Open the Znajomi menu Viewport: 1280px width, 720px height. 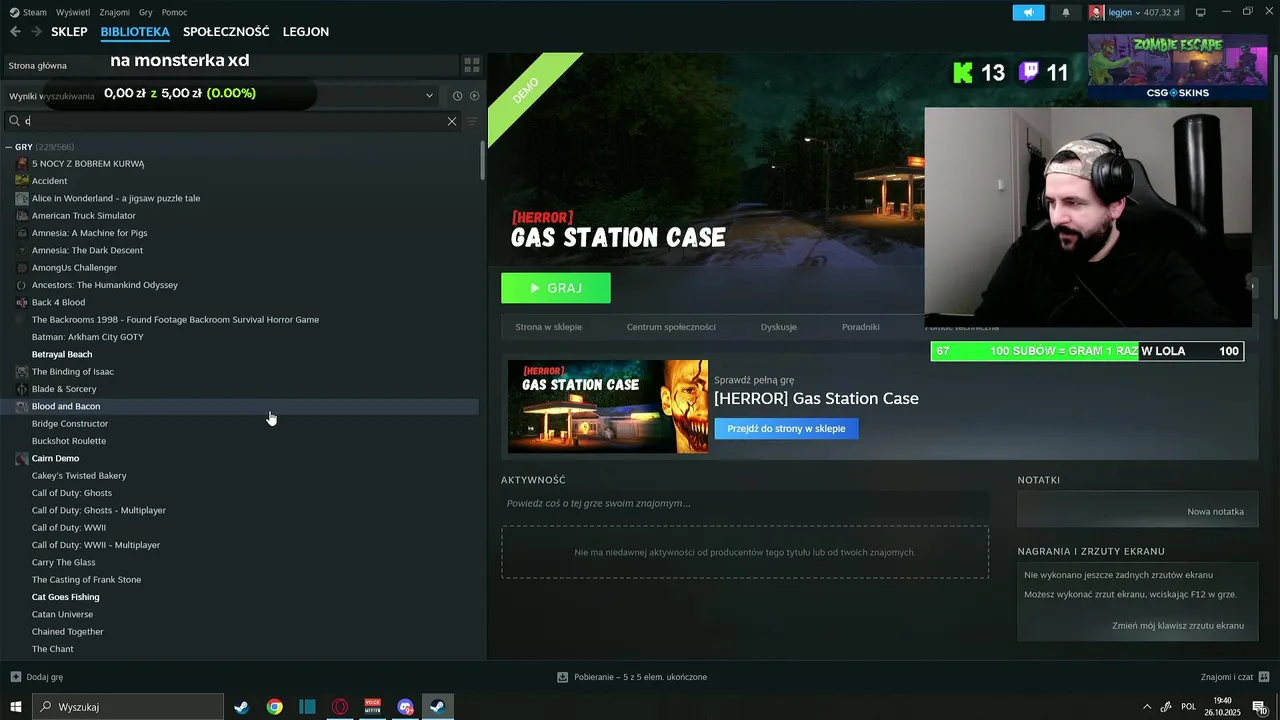click(x=115, y=12)
